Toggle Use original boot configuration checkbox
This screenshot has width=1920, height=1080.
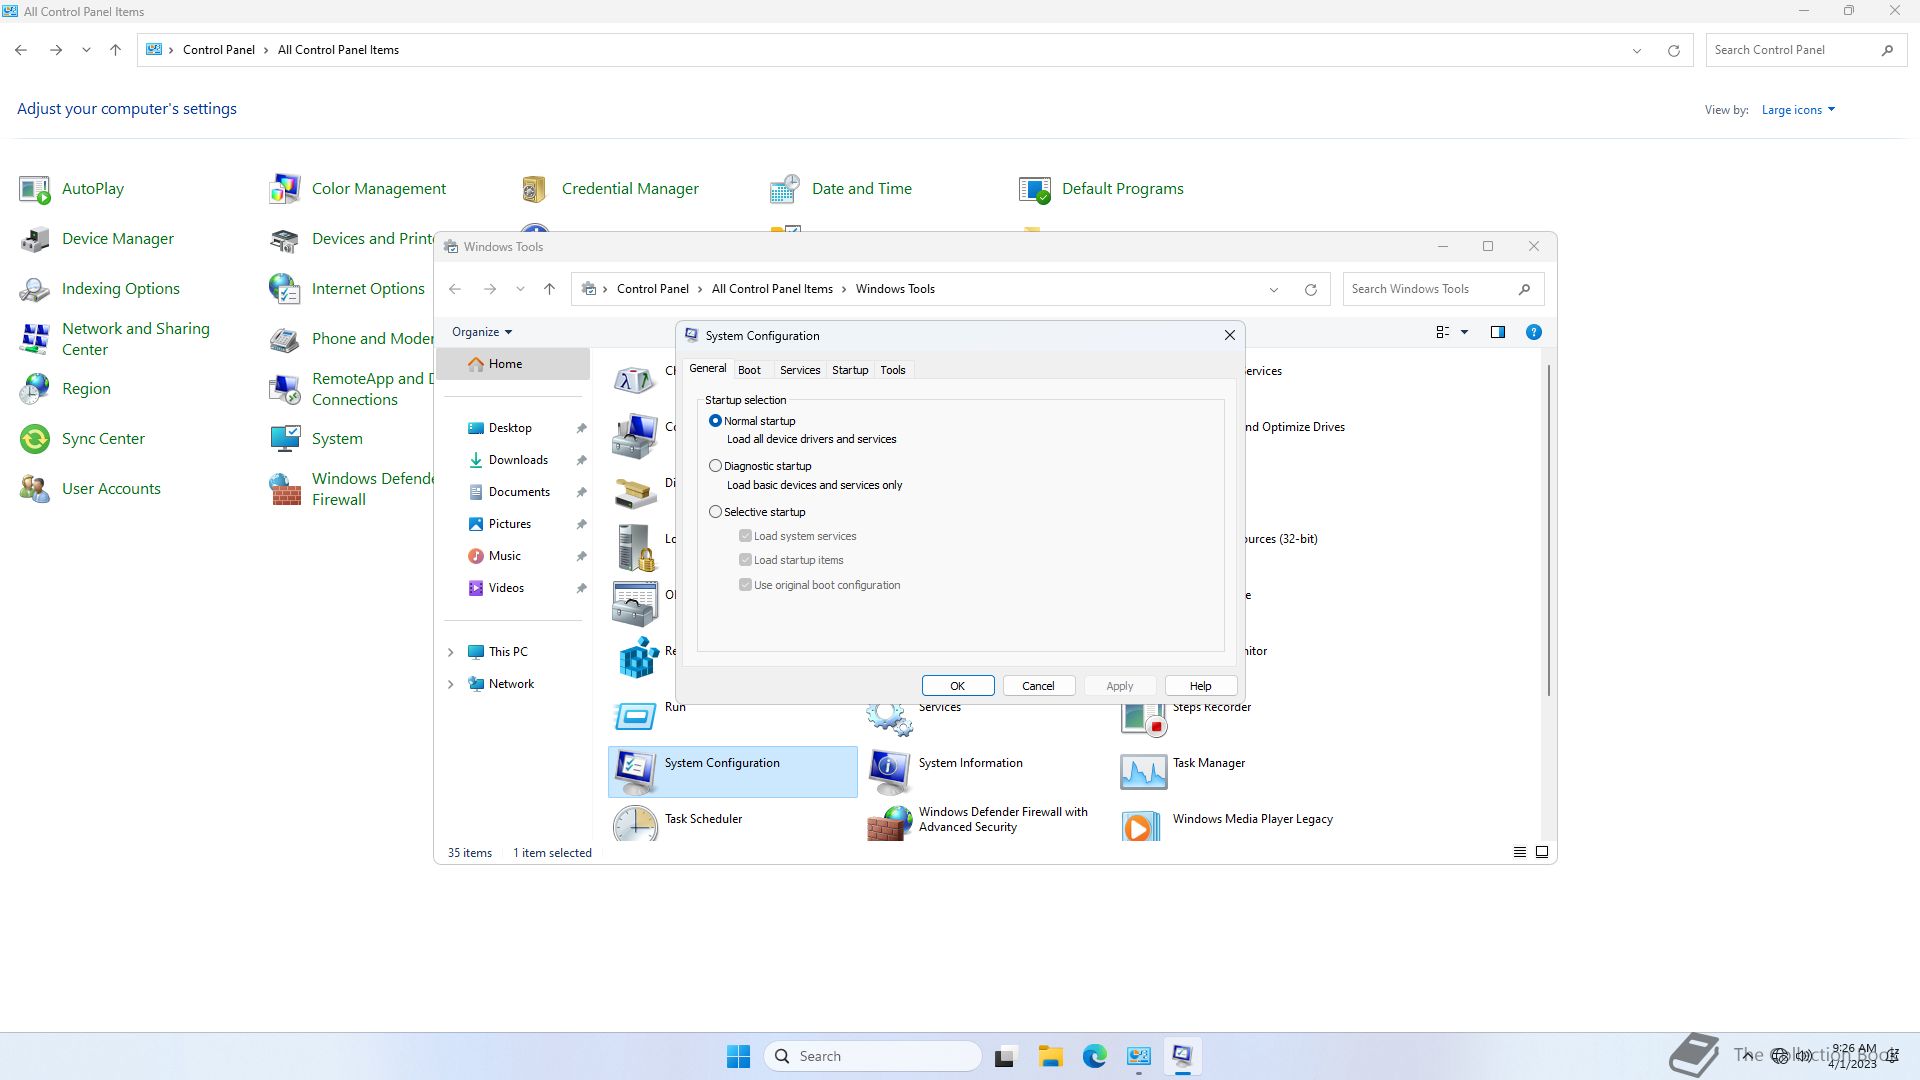tap(745, 585)
